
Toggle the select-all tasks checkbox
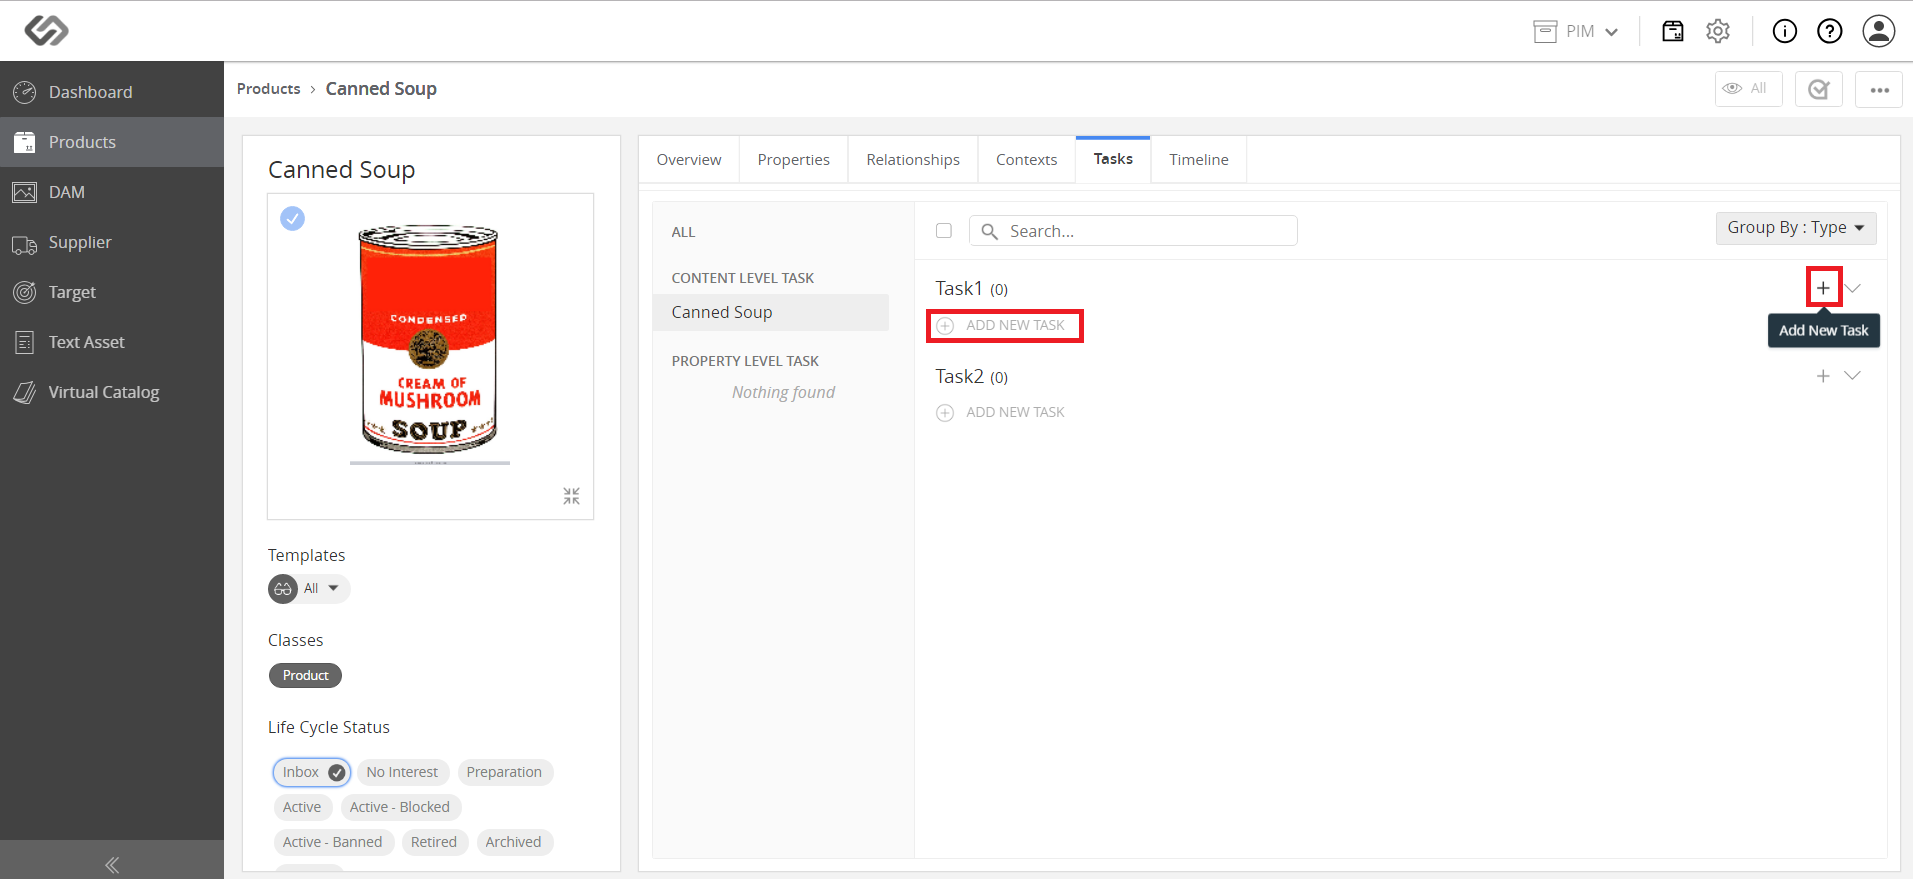(944, 231)
